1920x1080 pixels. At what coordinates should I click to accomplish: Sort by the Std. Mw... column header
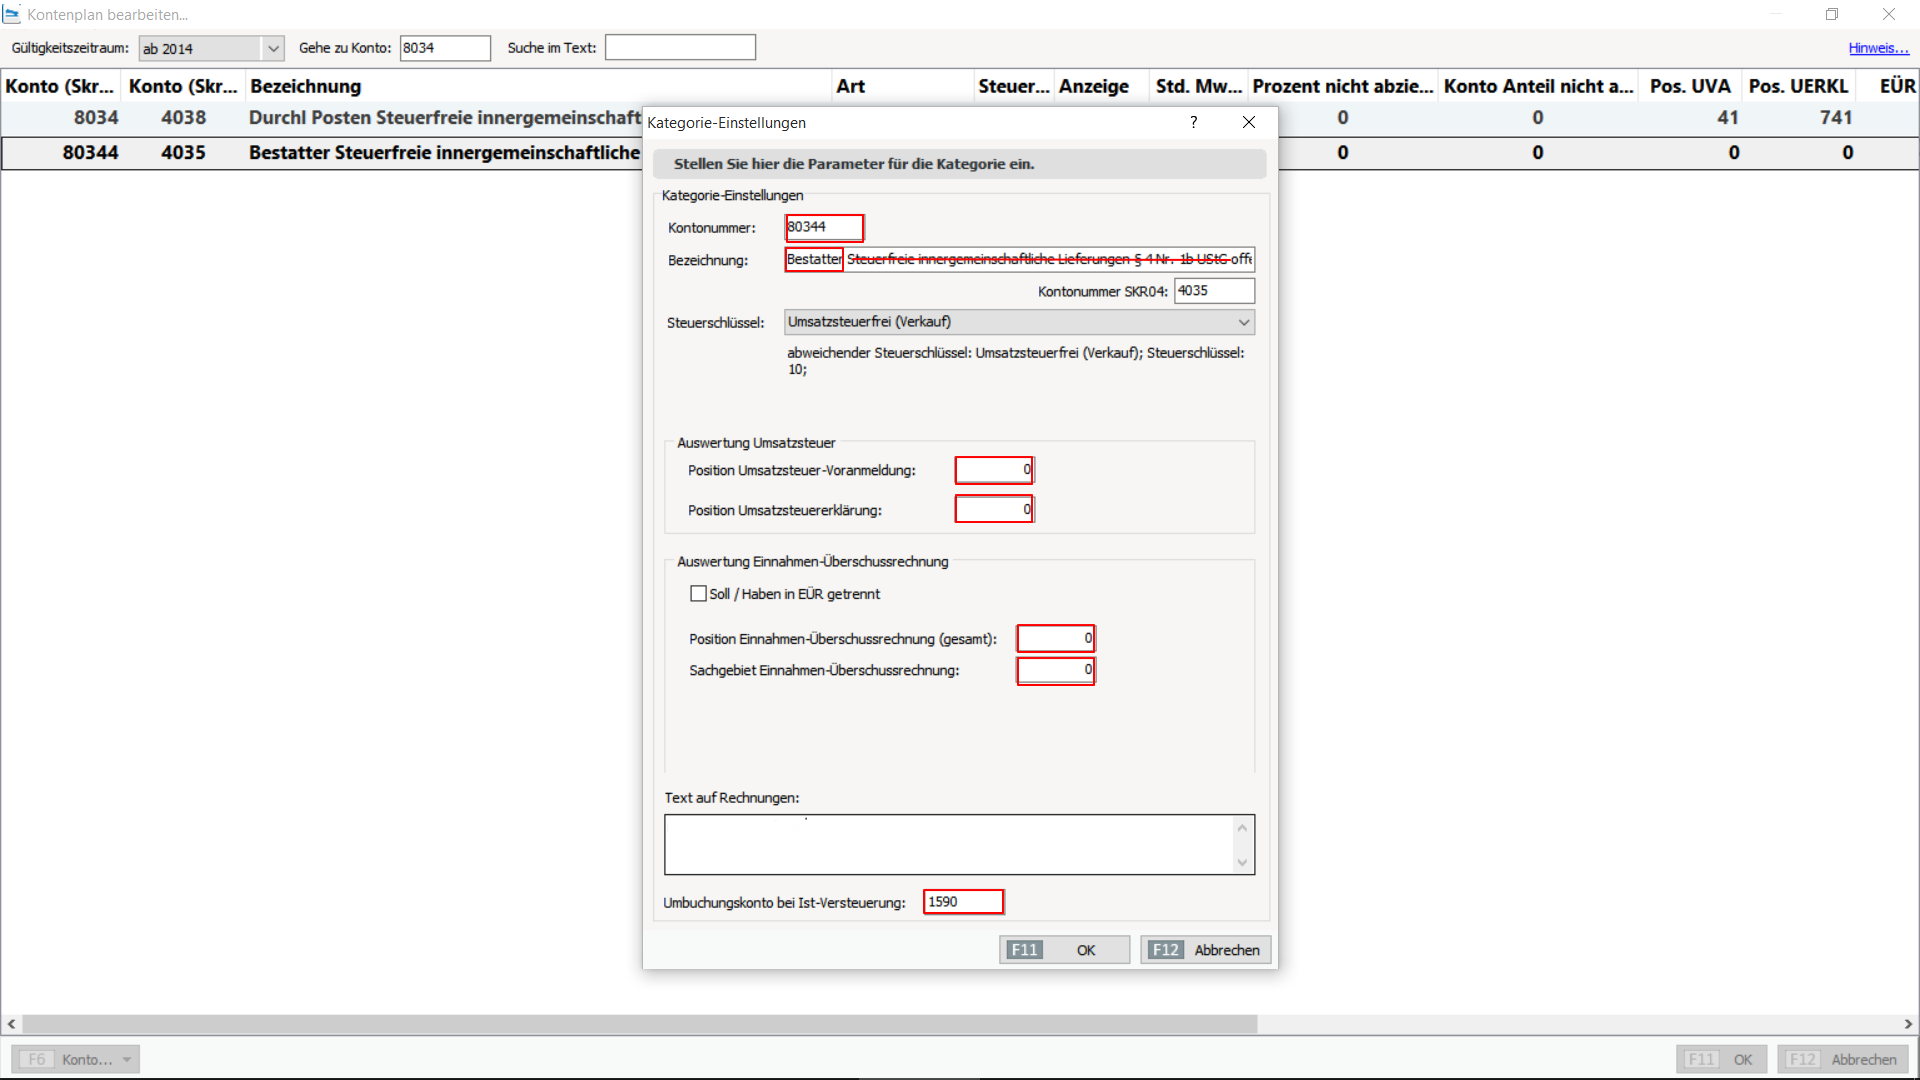1199,86
